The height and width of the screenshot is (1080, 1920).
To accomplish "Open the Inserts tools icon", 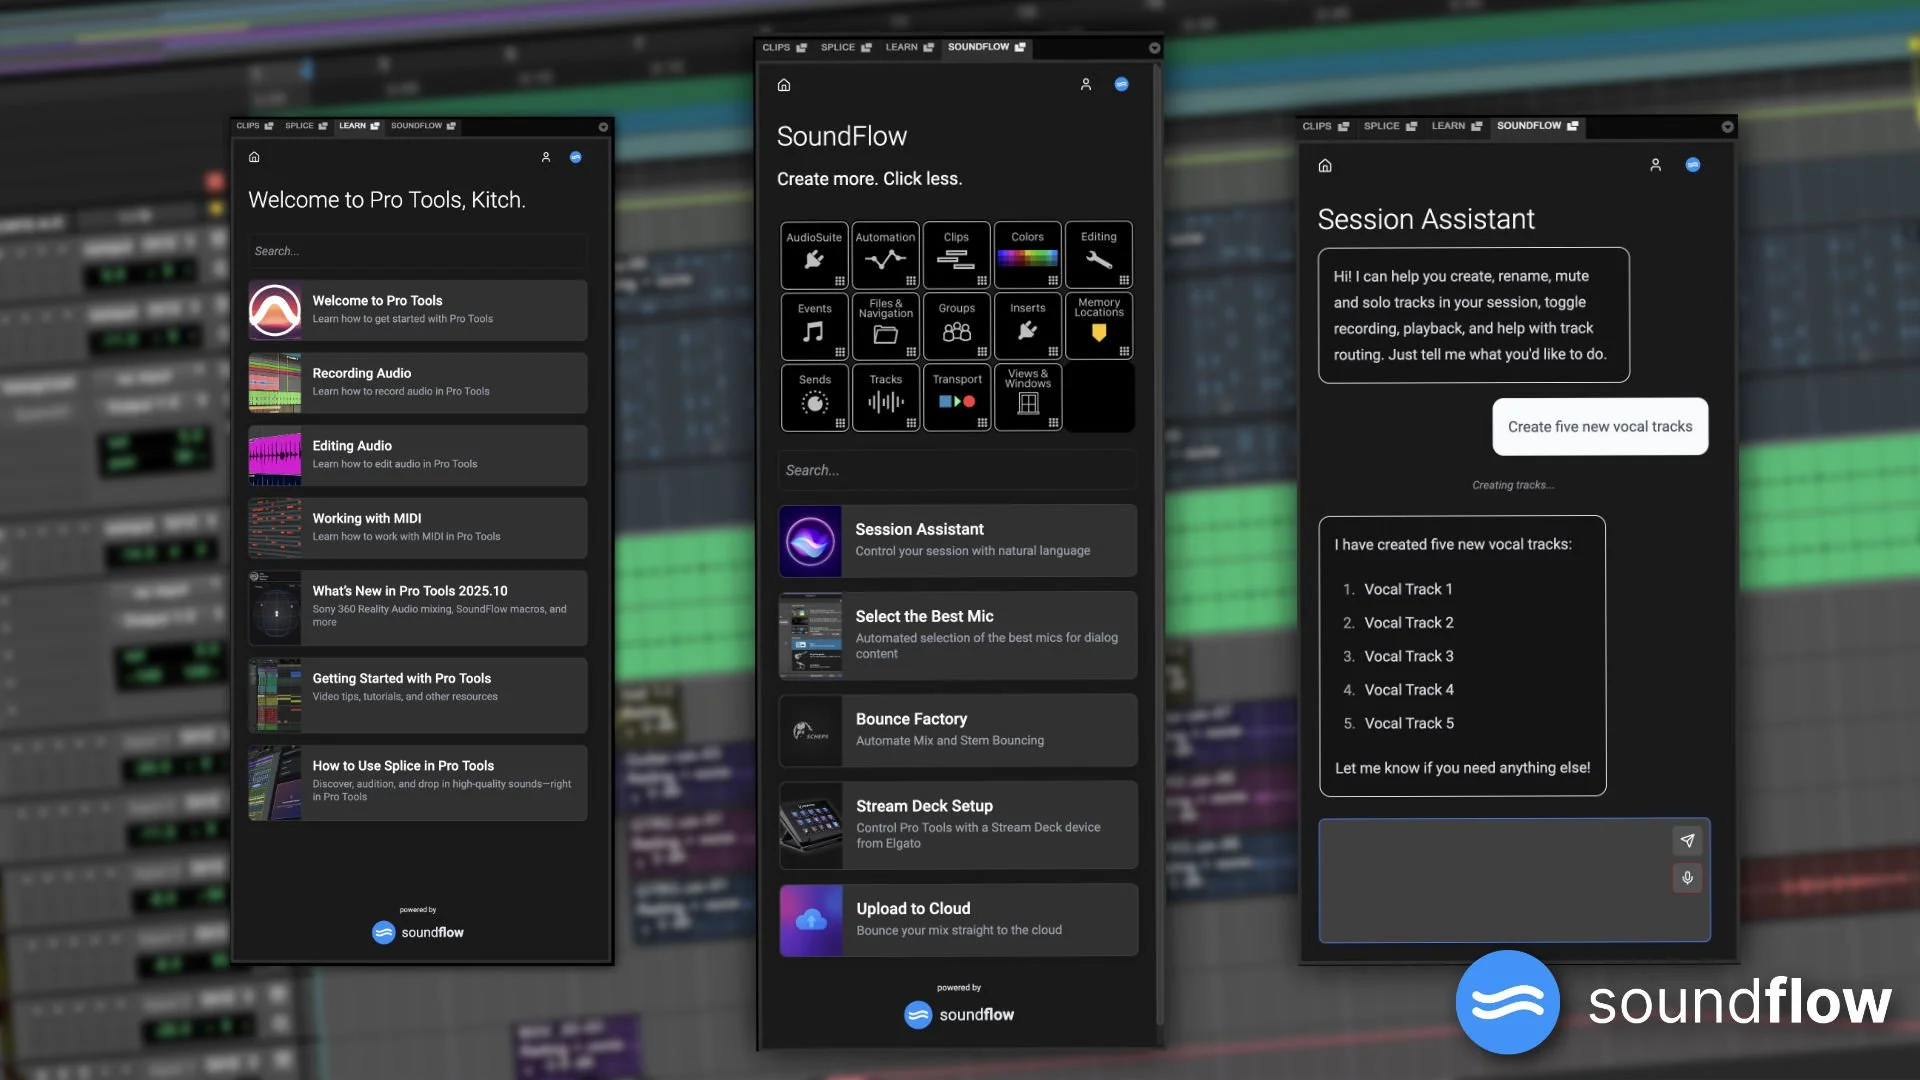I will [x=1027, y=327].
